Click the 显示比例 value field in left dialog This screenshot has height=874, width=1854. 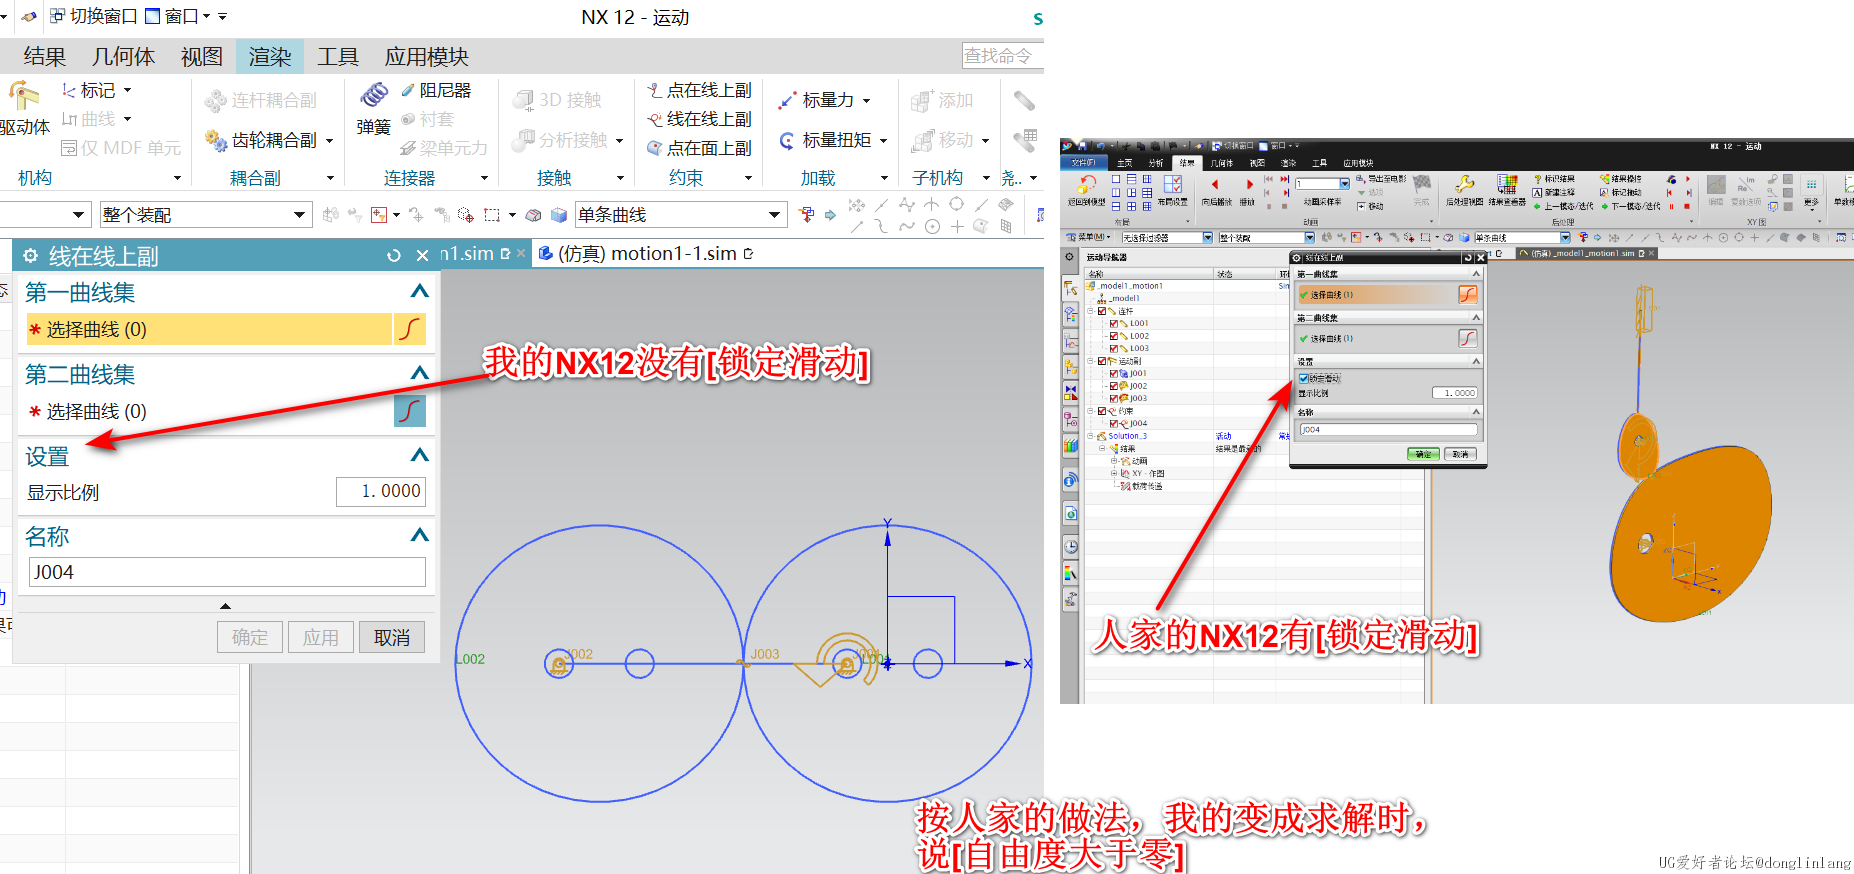pyautogui.click(x=380, y=491)
